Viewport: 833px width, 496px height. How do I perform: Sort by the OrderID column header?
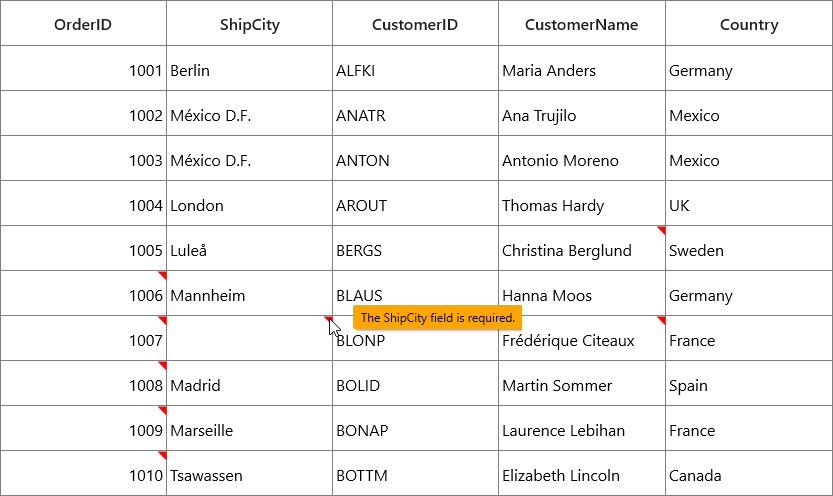pos(83,23)
